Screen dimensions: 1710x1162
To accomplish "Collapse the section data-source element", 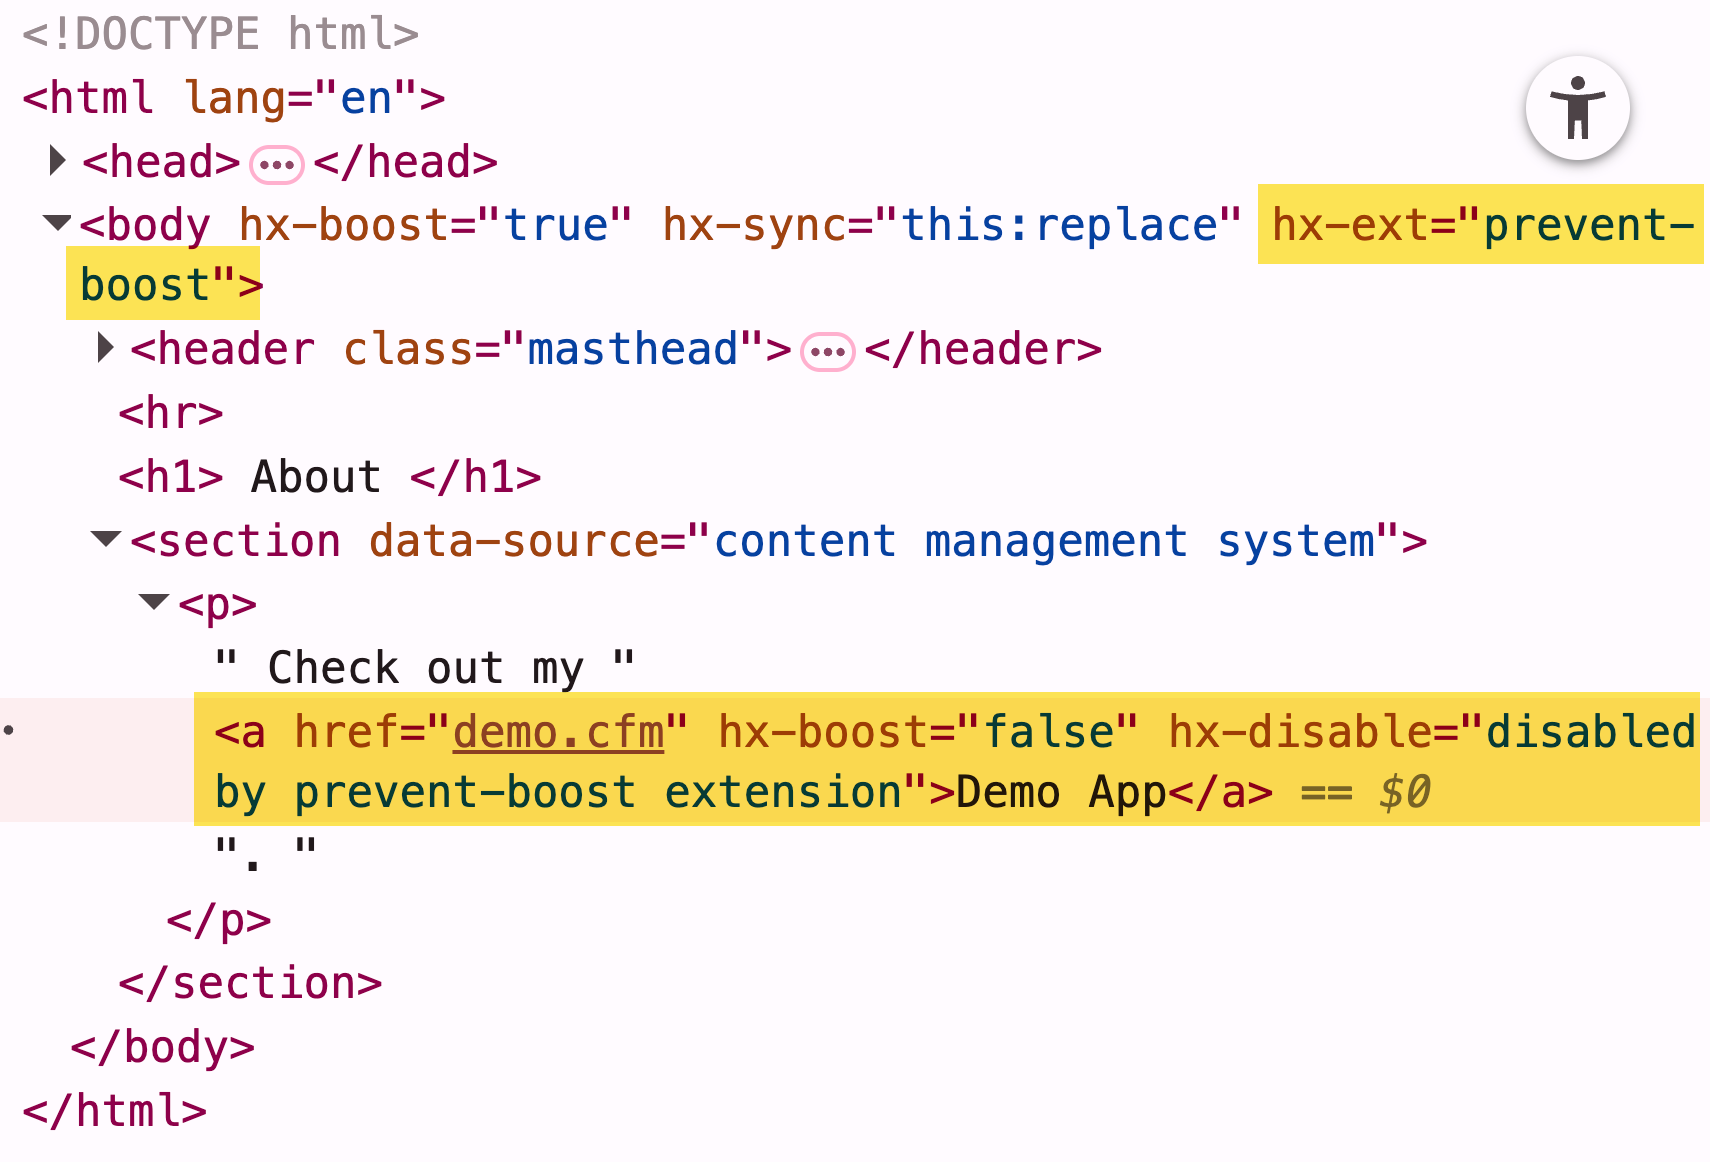I will pyautogui.click(x=105, y=539).
